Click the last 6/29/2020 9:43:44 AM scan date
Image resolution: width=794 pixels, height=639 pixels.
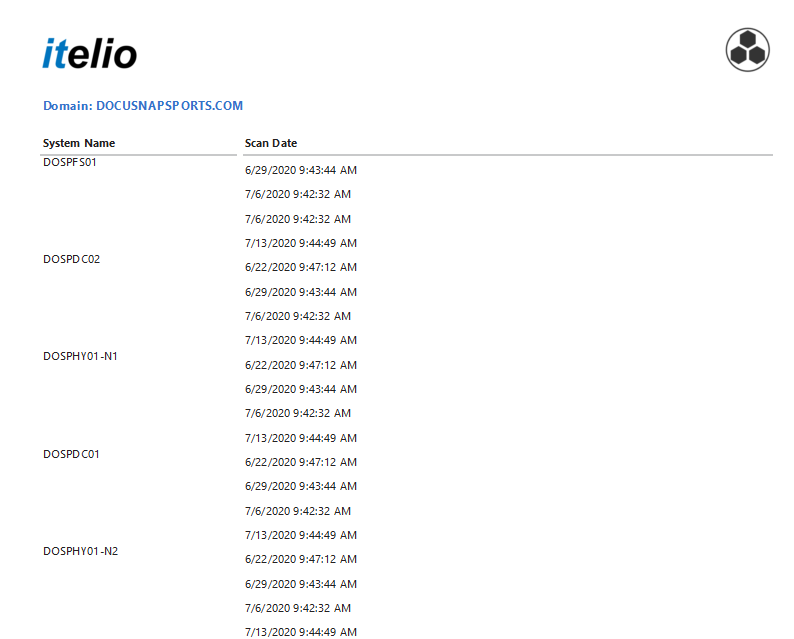click(x=300, y=584)
